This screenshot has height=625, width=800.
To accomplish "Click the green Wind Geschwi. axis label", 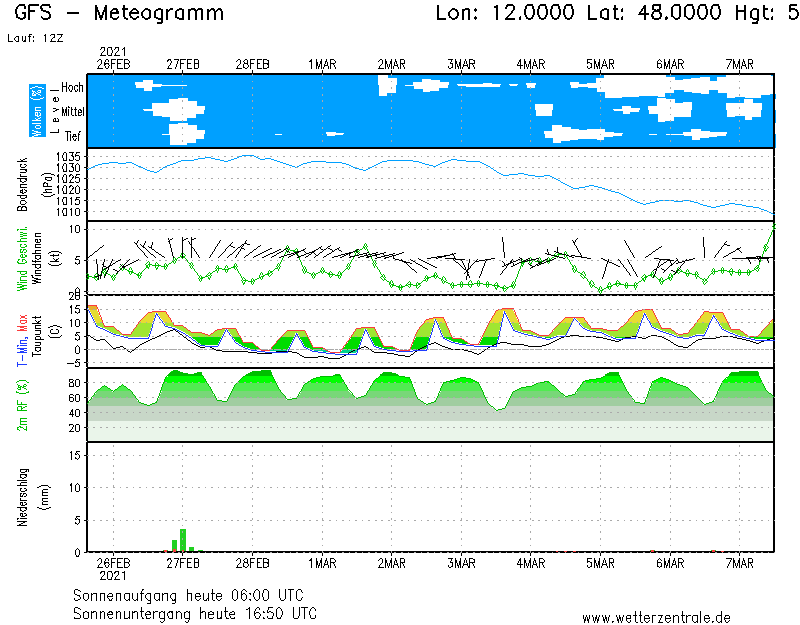I will [23, 258].
